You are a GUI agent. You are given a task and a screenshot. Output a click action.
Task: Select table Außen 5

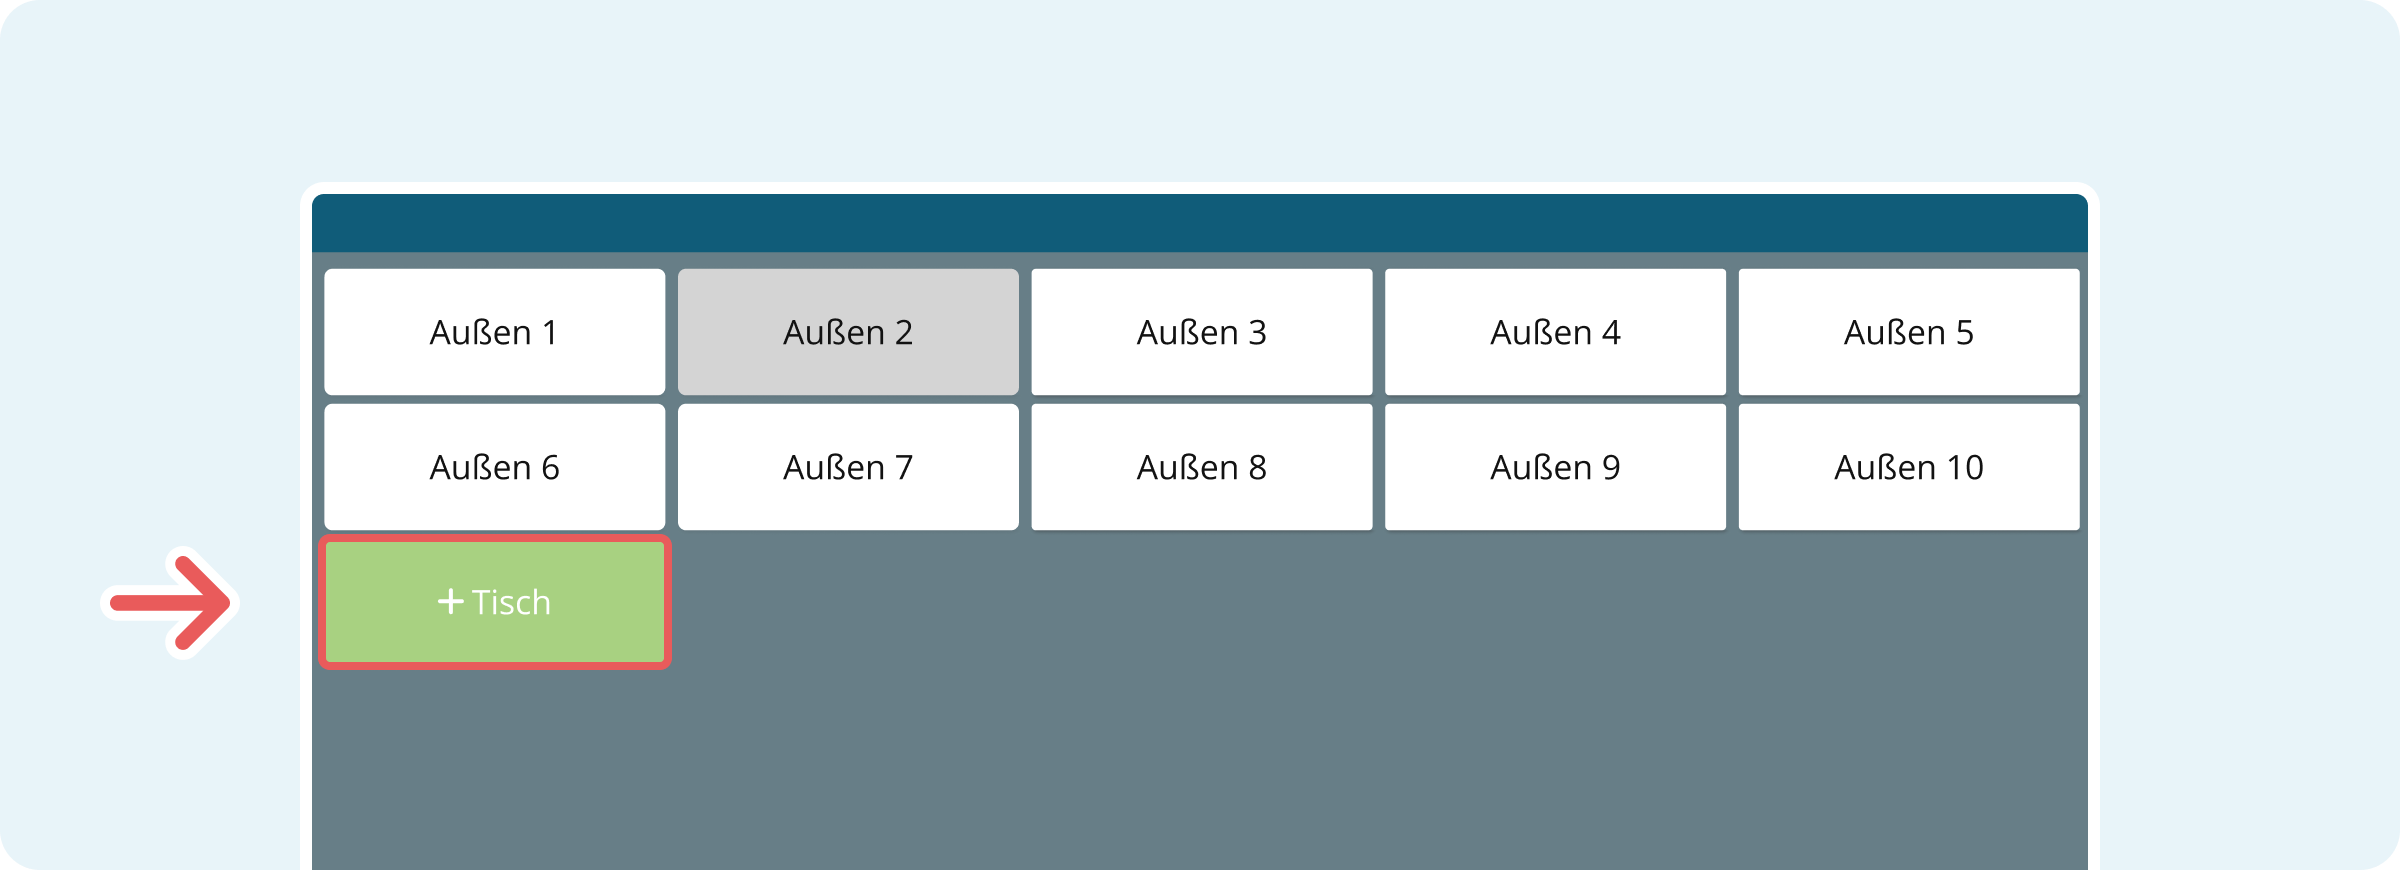tap(1908, 332)
